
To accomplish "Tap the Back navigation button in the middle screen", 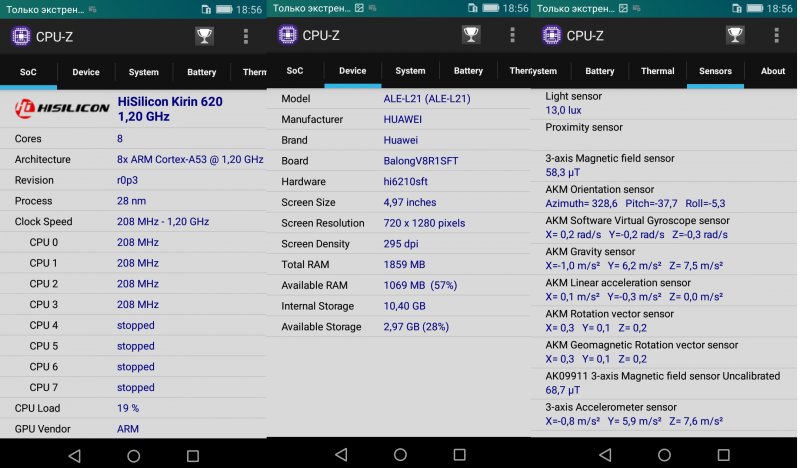I will point(341,454).
